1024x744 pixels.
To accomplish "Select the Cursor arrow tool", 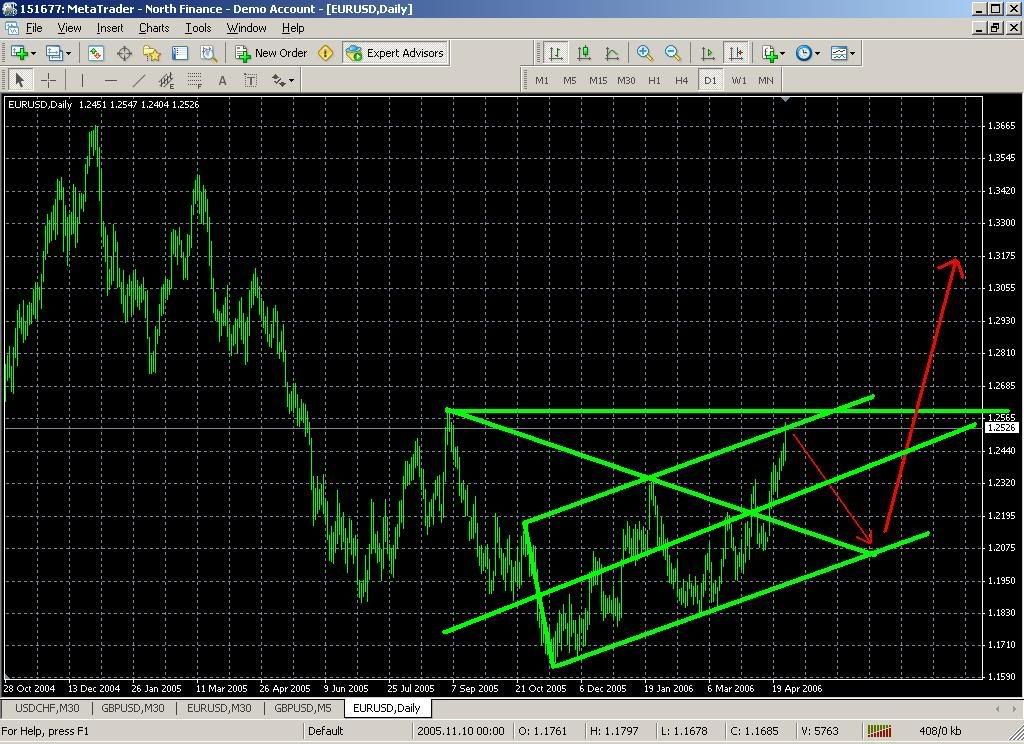I will click(x=20, y=80).
